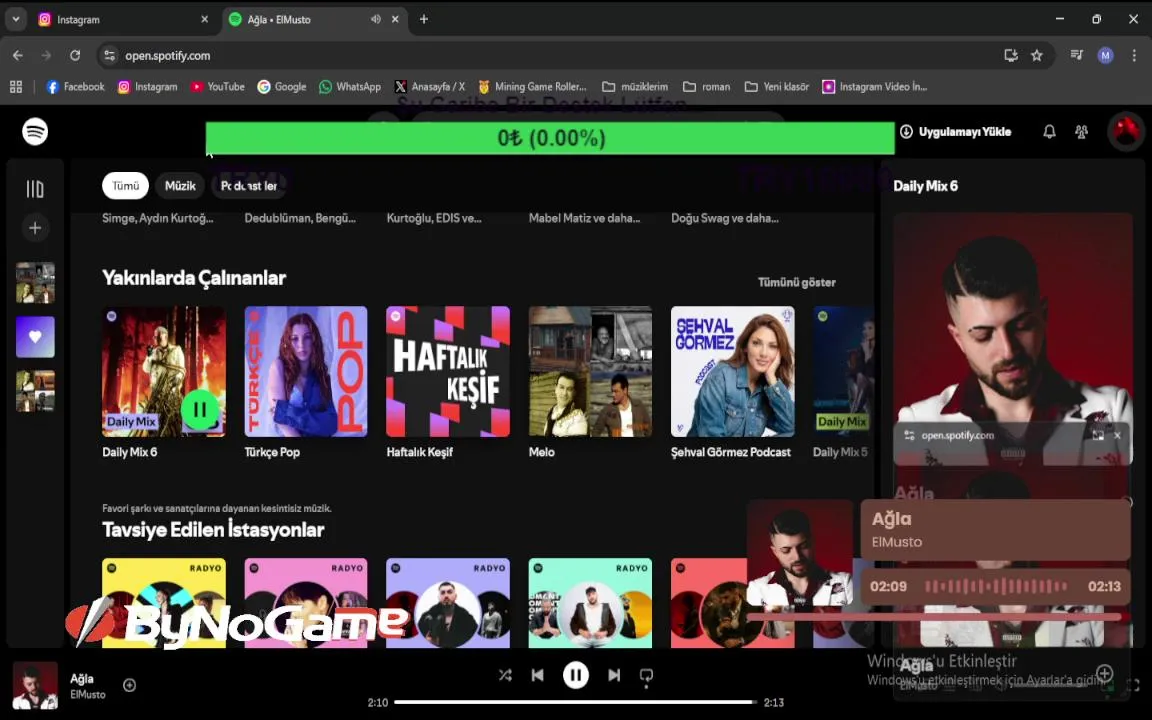Go back in browser history
This screenshot has width=1152, height=720.
coord(18,55)
